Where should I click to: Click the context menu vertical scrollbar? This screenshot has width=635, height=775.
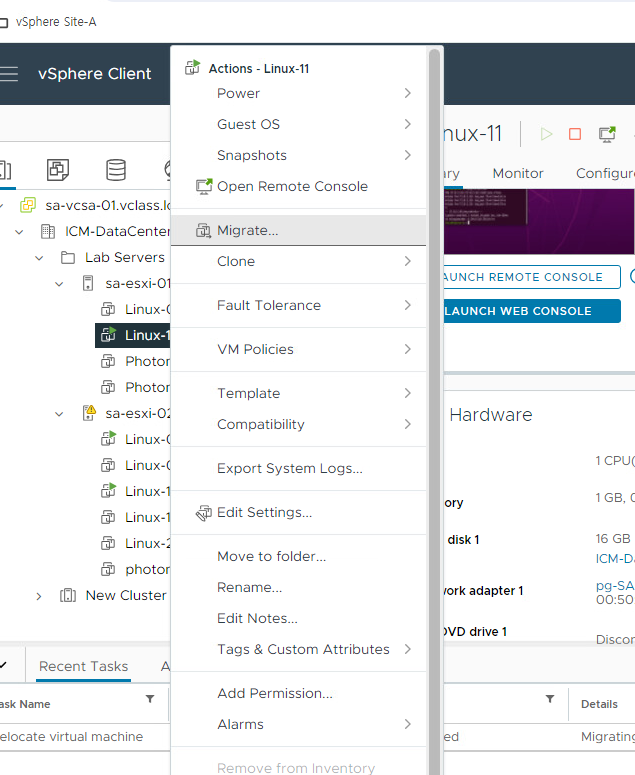[434, 411]
